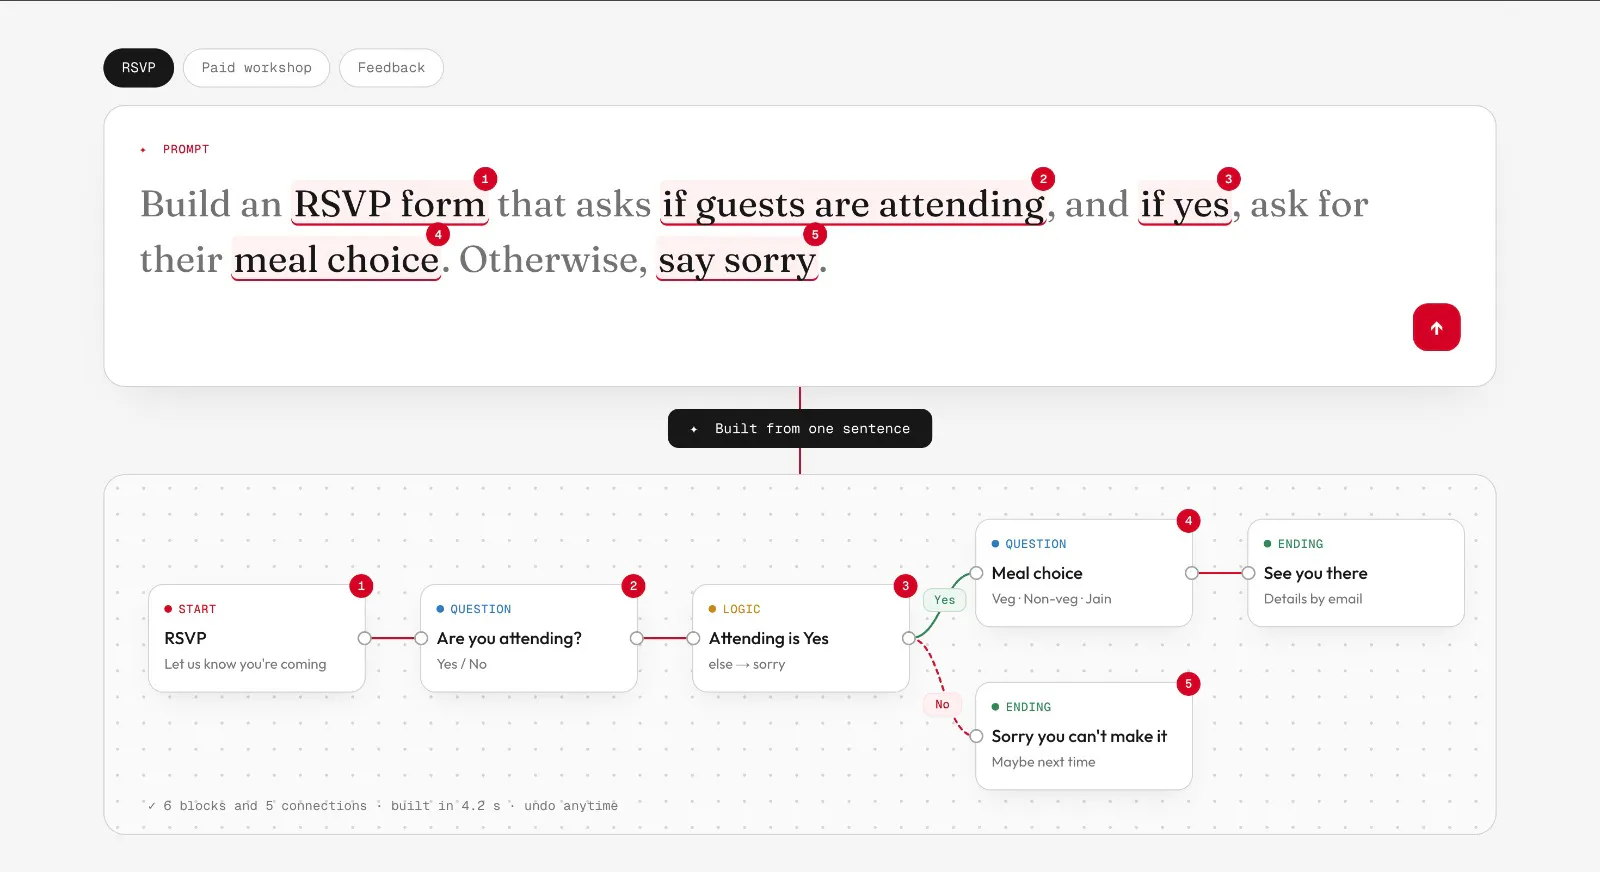Click the 'Built from one sentence' badge
The height and width of the screenshot is (872, 1600).
coord(800,428)
